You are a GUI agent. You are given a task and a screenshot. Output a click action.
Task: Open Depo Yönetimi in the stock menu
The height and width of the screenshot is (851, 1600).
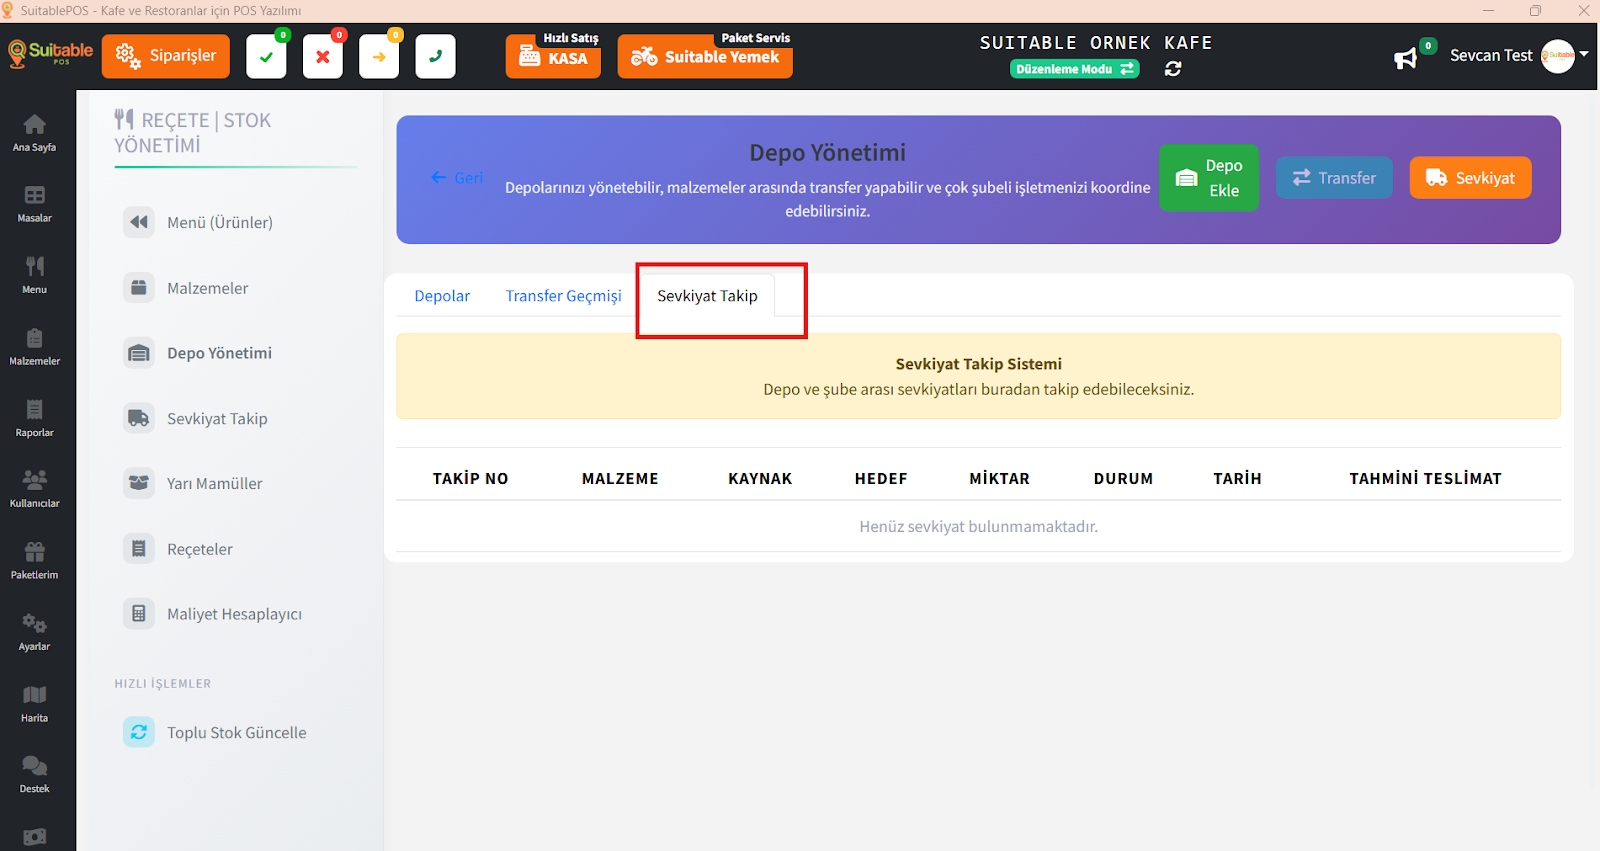click(219, 353)
